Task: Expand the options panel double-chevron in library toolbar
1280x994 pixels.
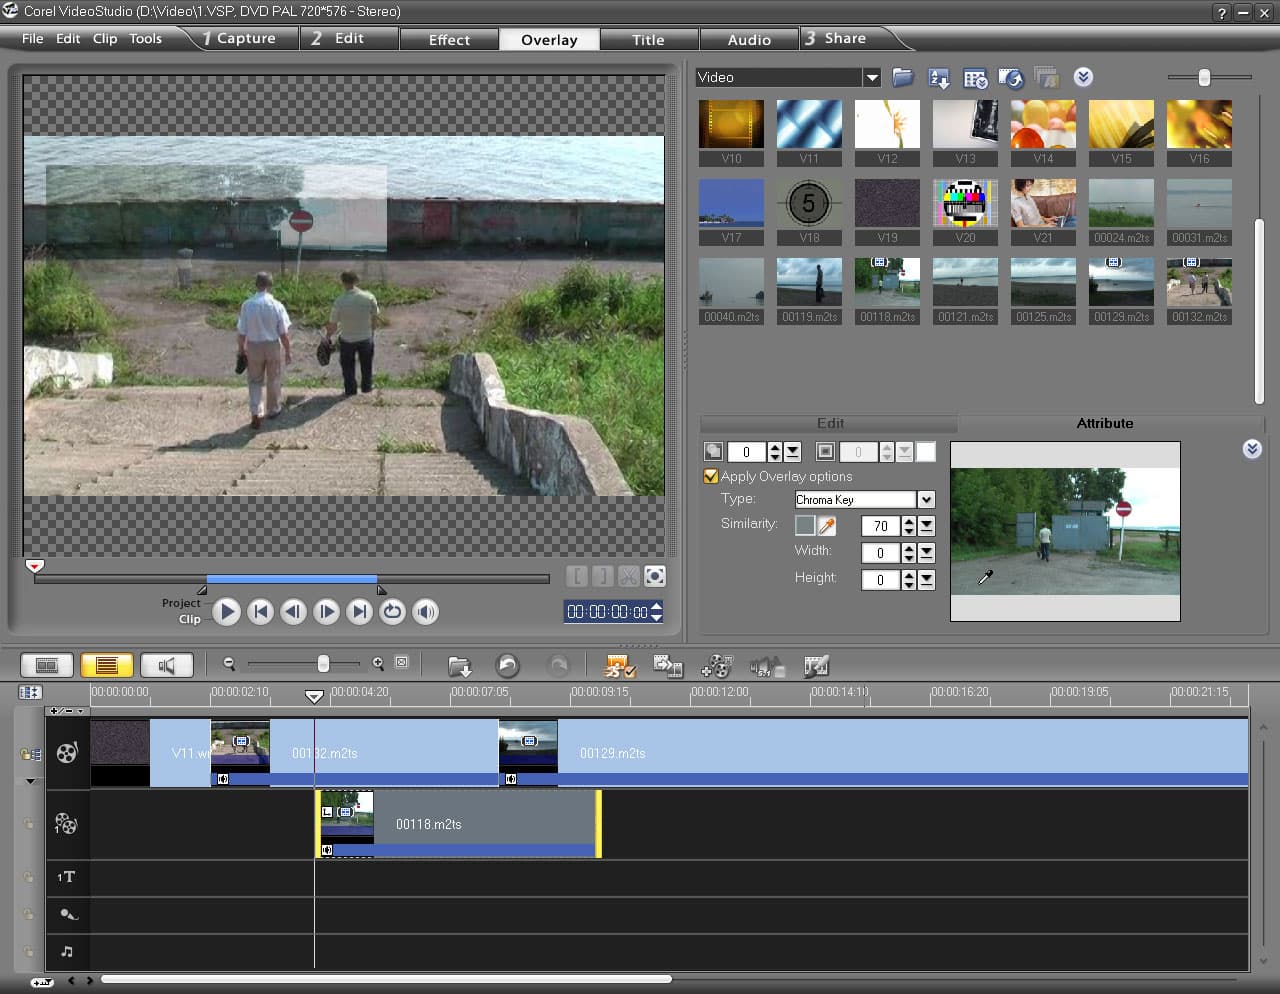Action: (1083, 77)
